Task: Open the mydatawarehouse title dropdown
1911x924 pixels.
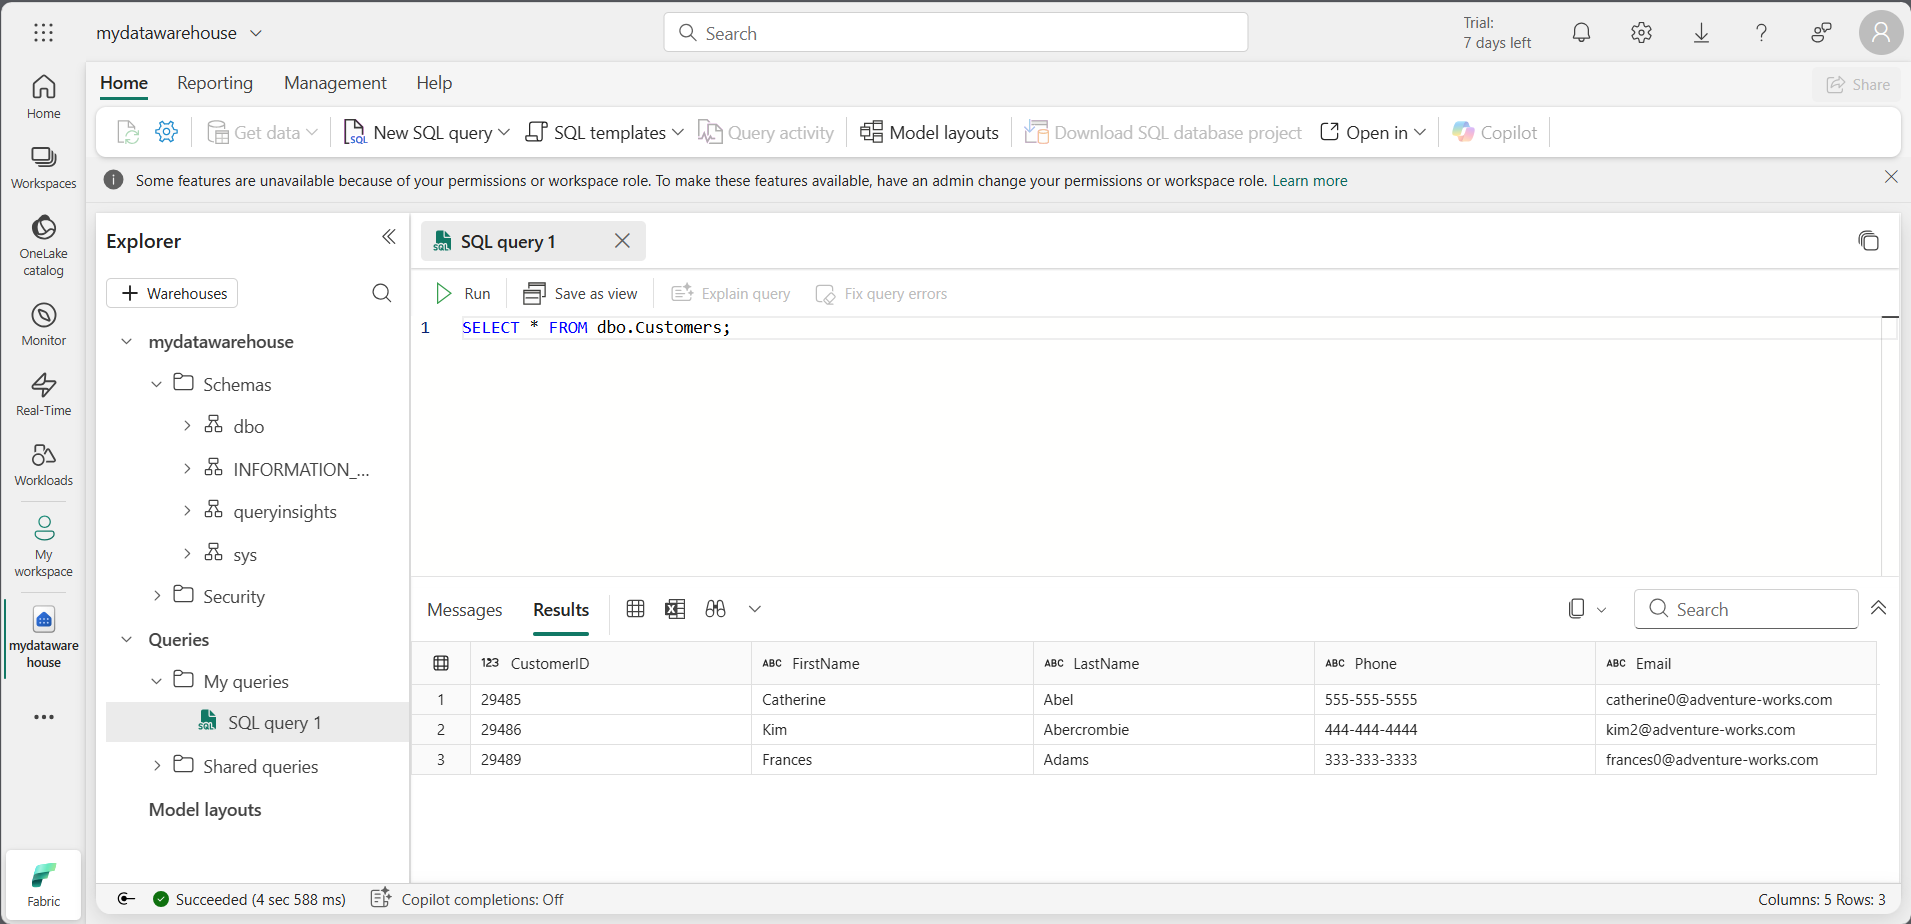Action: [x=256, y=33]
